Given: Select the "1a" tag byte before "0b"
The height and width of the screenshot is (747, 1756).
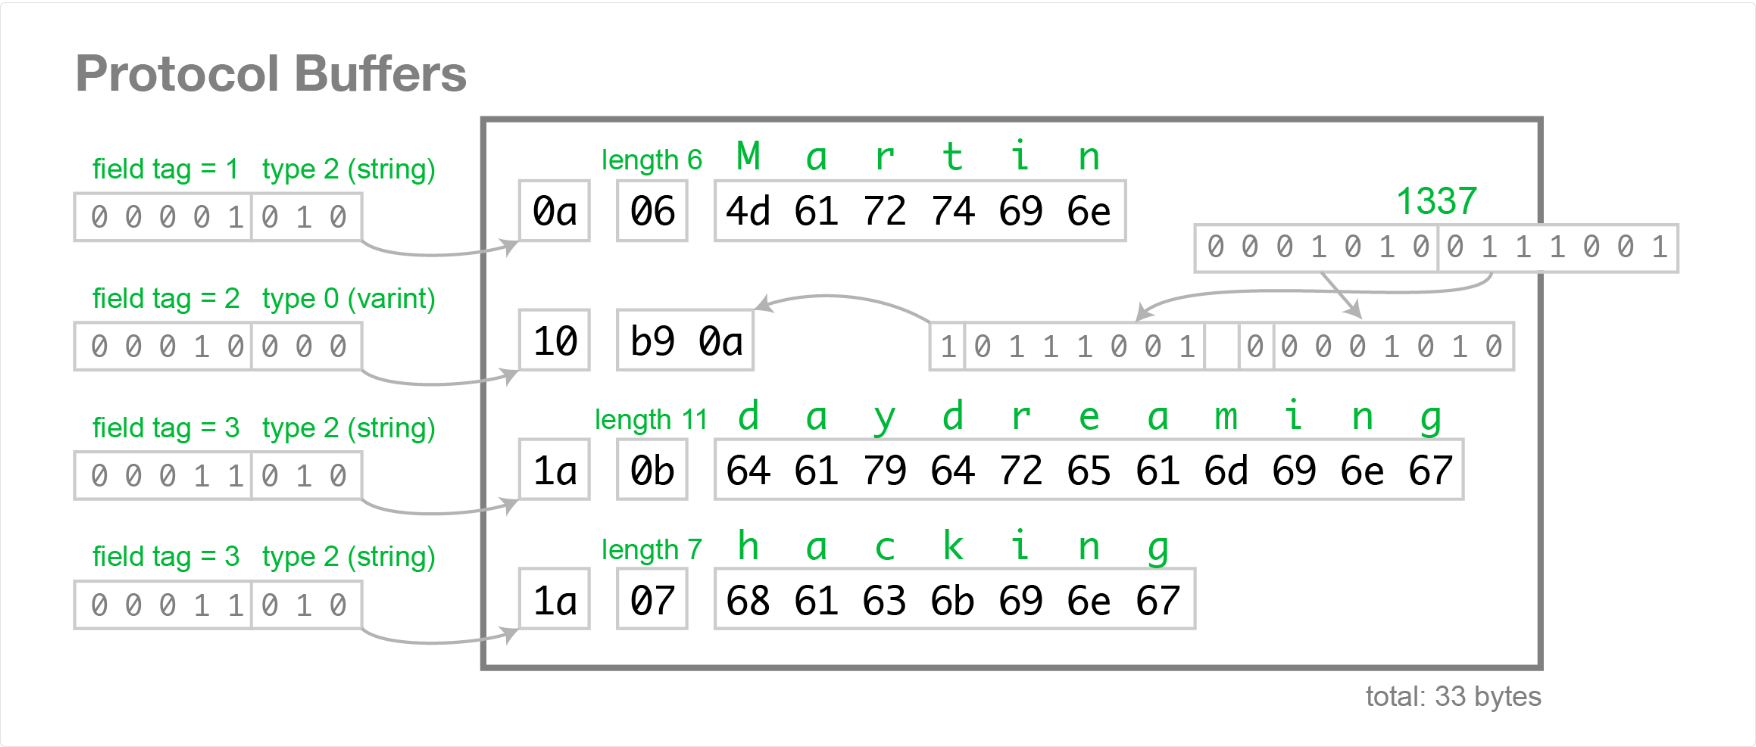Looking at the screenshot, I should click(x=554, y=470).
